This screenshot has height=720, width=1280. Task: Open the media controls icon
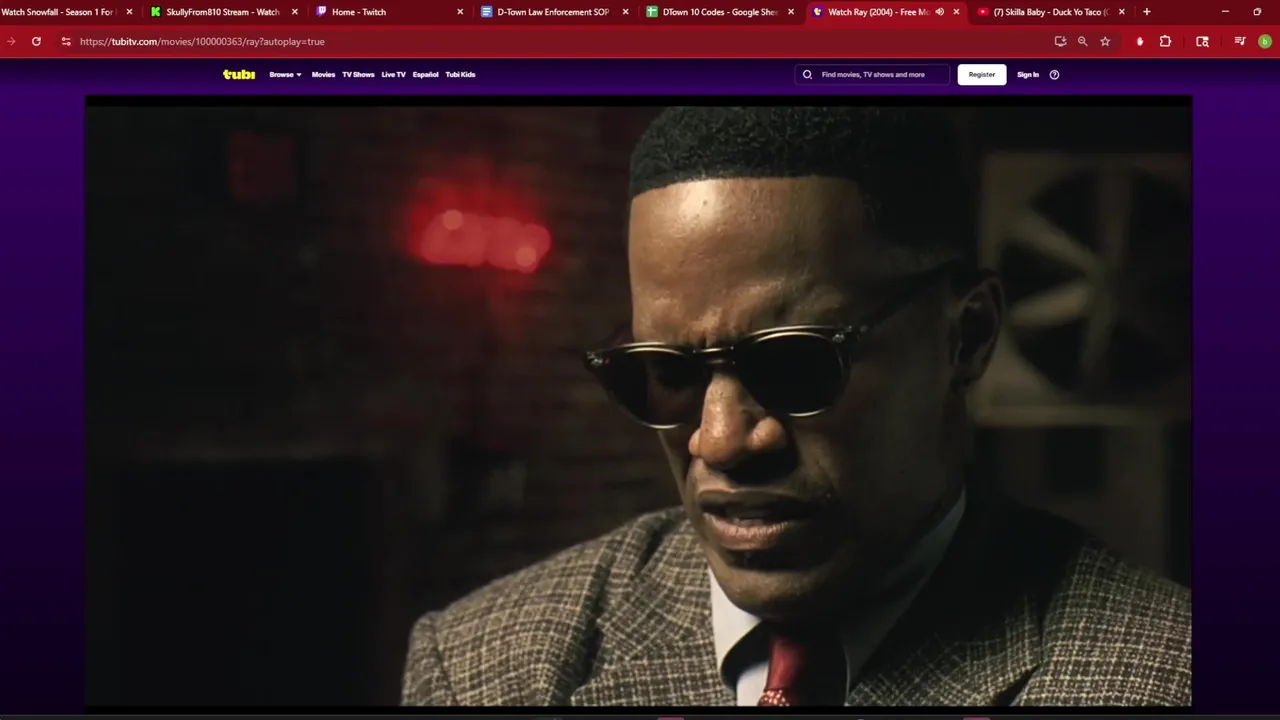[1240, 41]
